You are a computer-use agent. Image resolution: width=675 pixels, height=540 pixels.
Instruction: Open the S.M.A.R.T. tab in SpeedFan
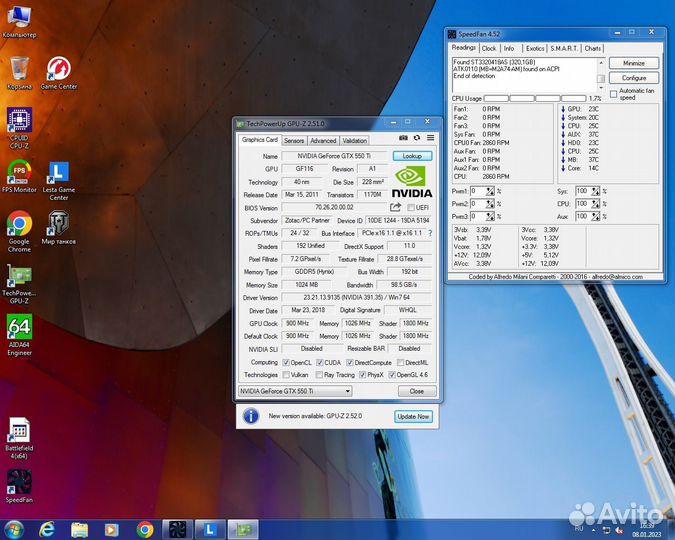tap(564, 48)
